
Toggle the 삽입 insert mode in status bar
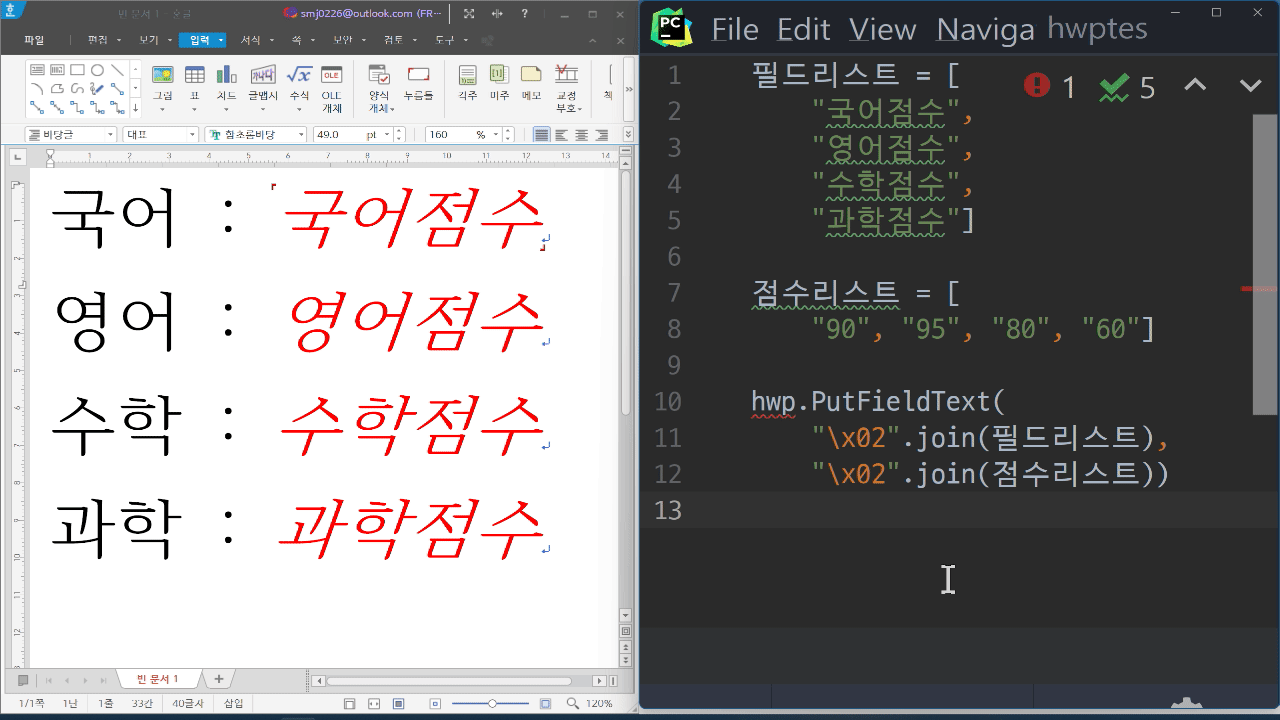[233, 704]
